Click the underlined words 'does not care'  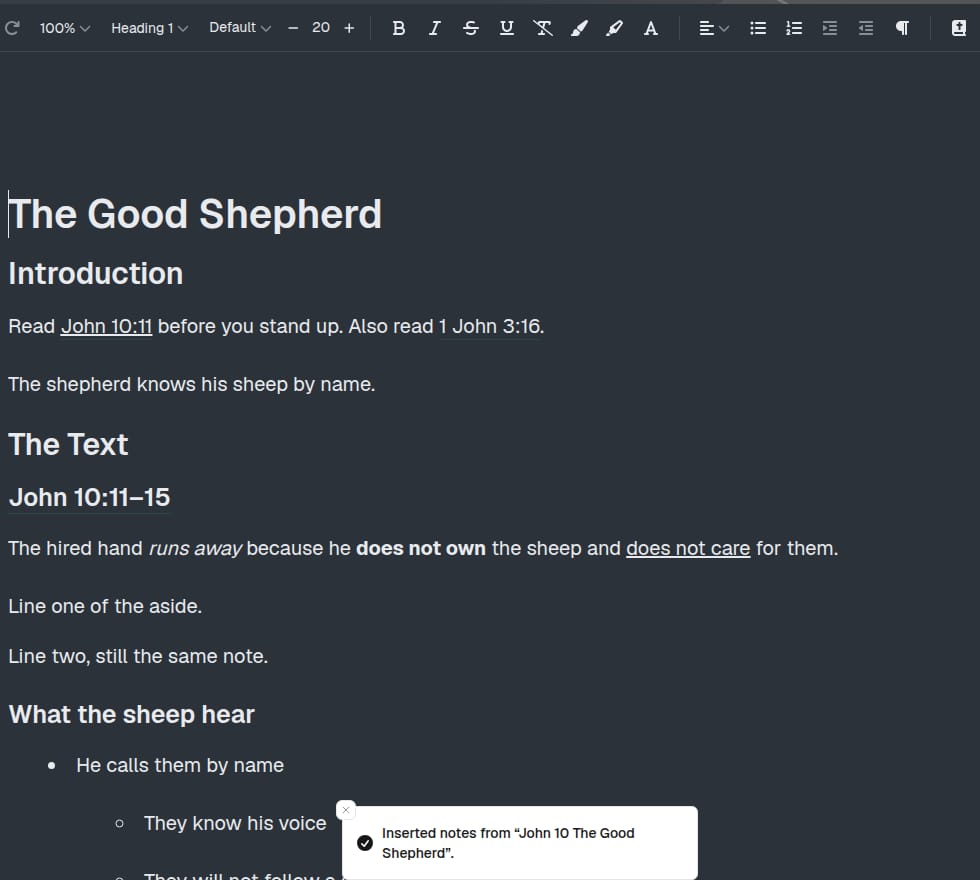[688, 548]
